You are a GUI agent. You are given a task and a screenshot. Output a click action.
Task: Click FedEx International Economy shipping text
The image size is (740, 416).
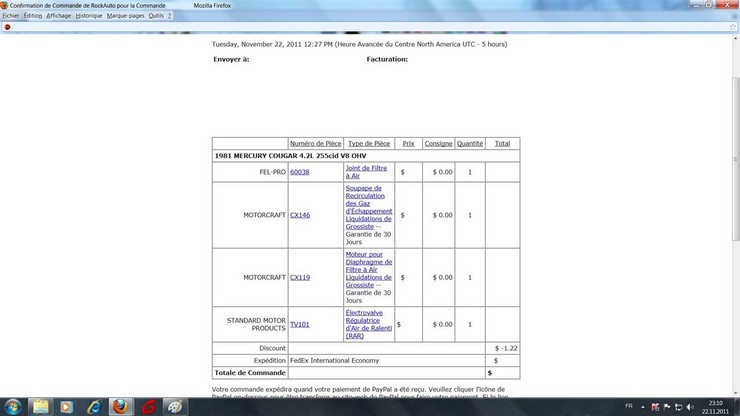335,360
